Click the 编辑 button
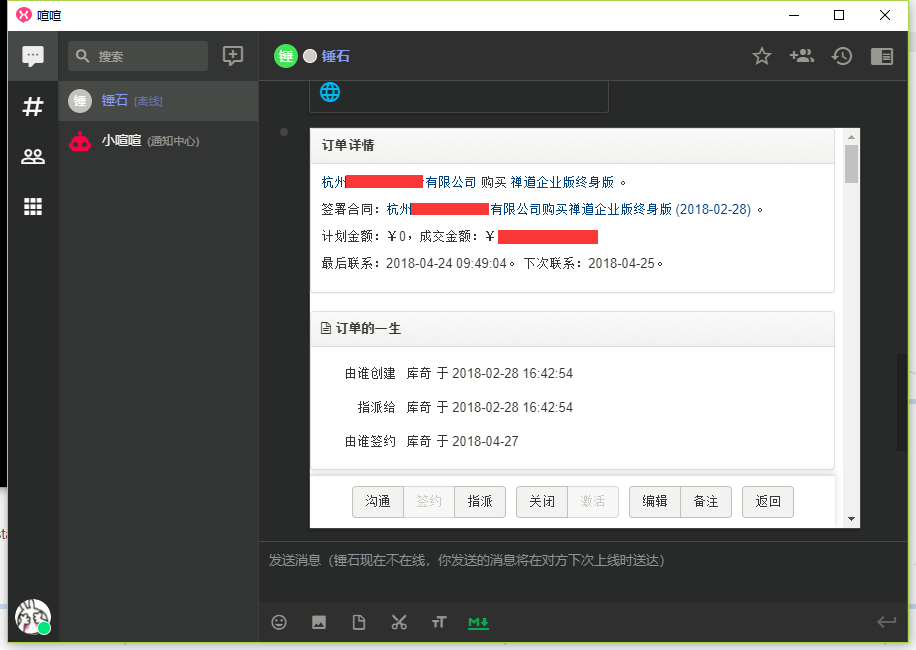 coord(654,501)
